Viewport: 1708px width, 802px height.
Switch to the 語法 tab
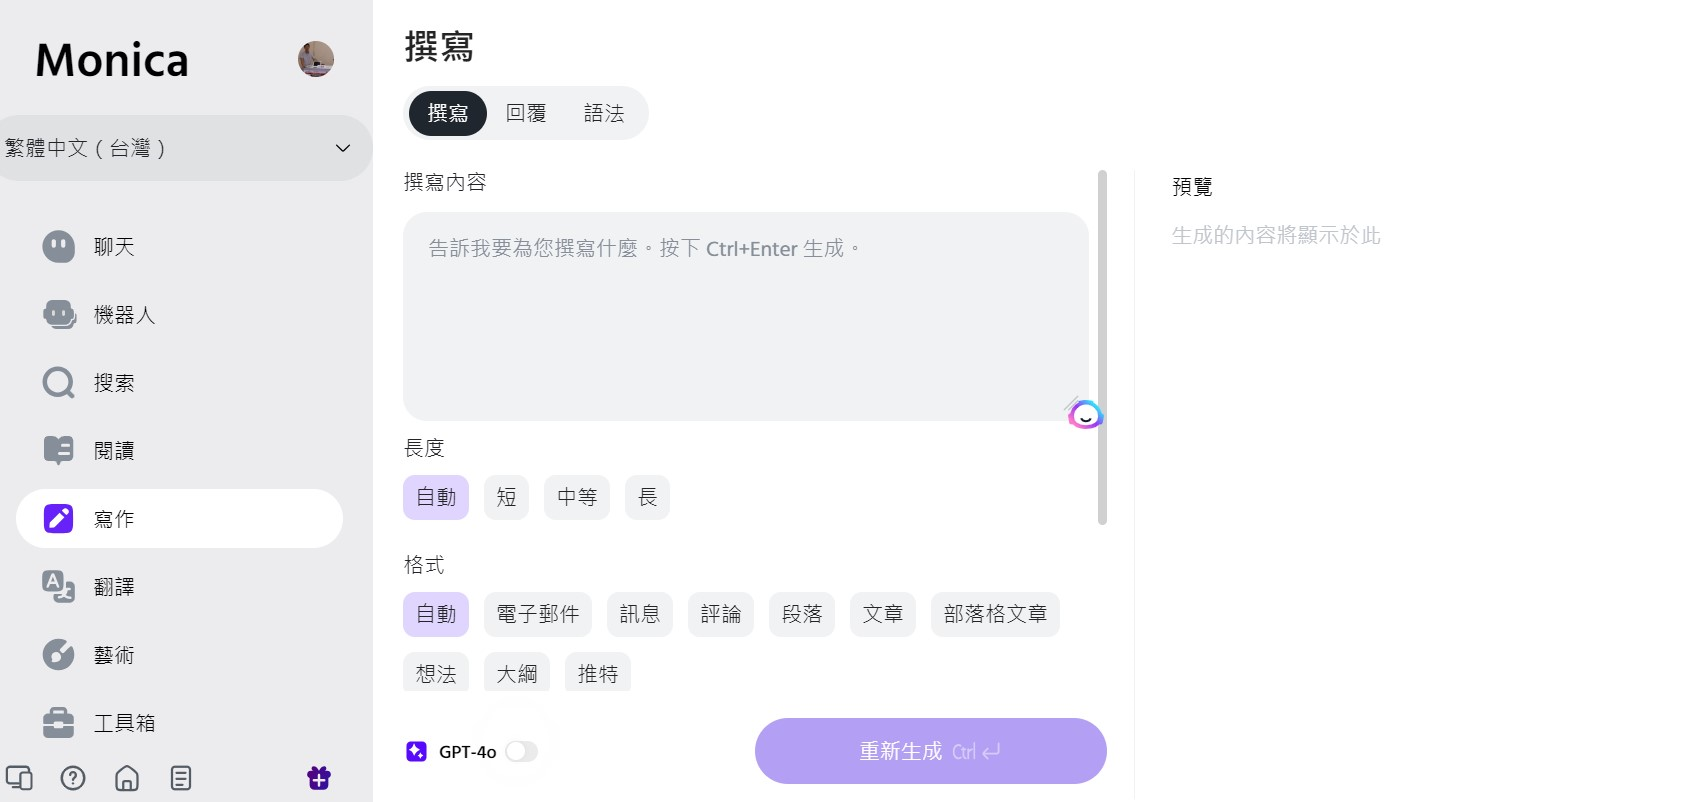(x=604, y=113)
